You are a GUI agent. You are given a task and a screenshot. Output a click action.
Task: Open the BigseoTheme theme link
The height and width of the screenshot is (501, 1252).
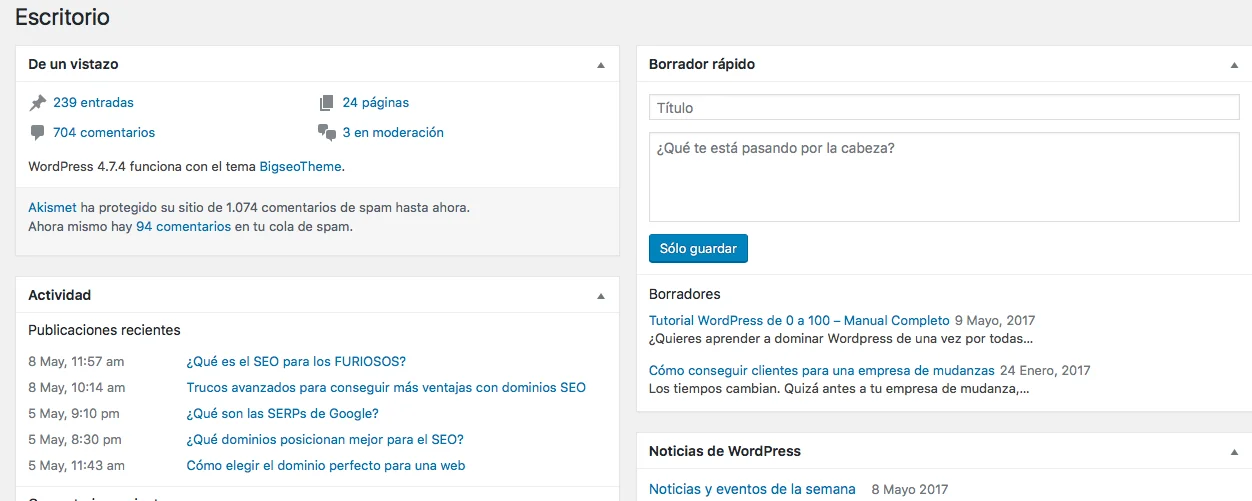click(x=300, y=166)
